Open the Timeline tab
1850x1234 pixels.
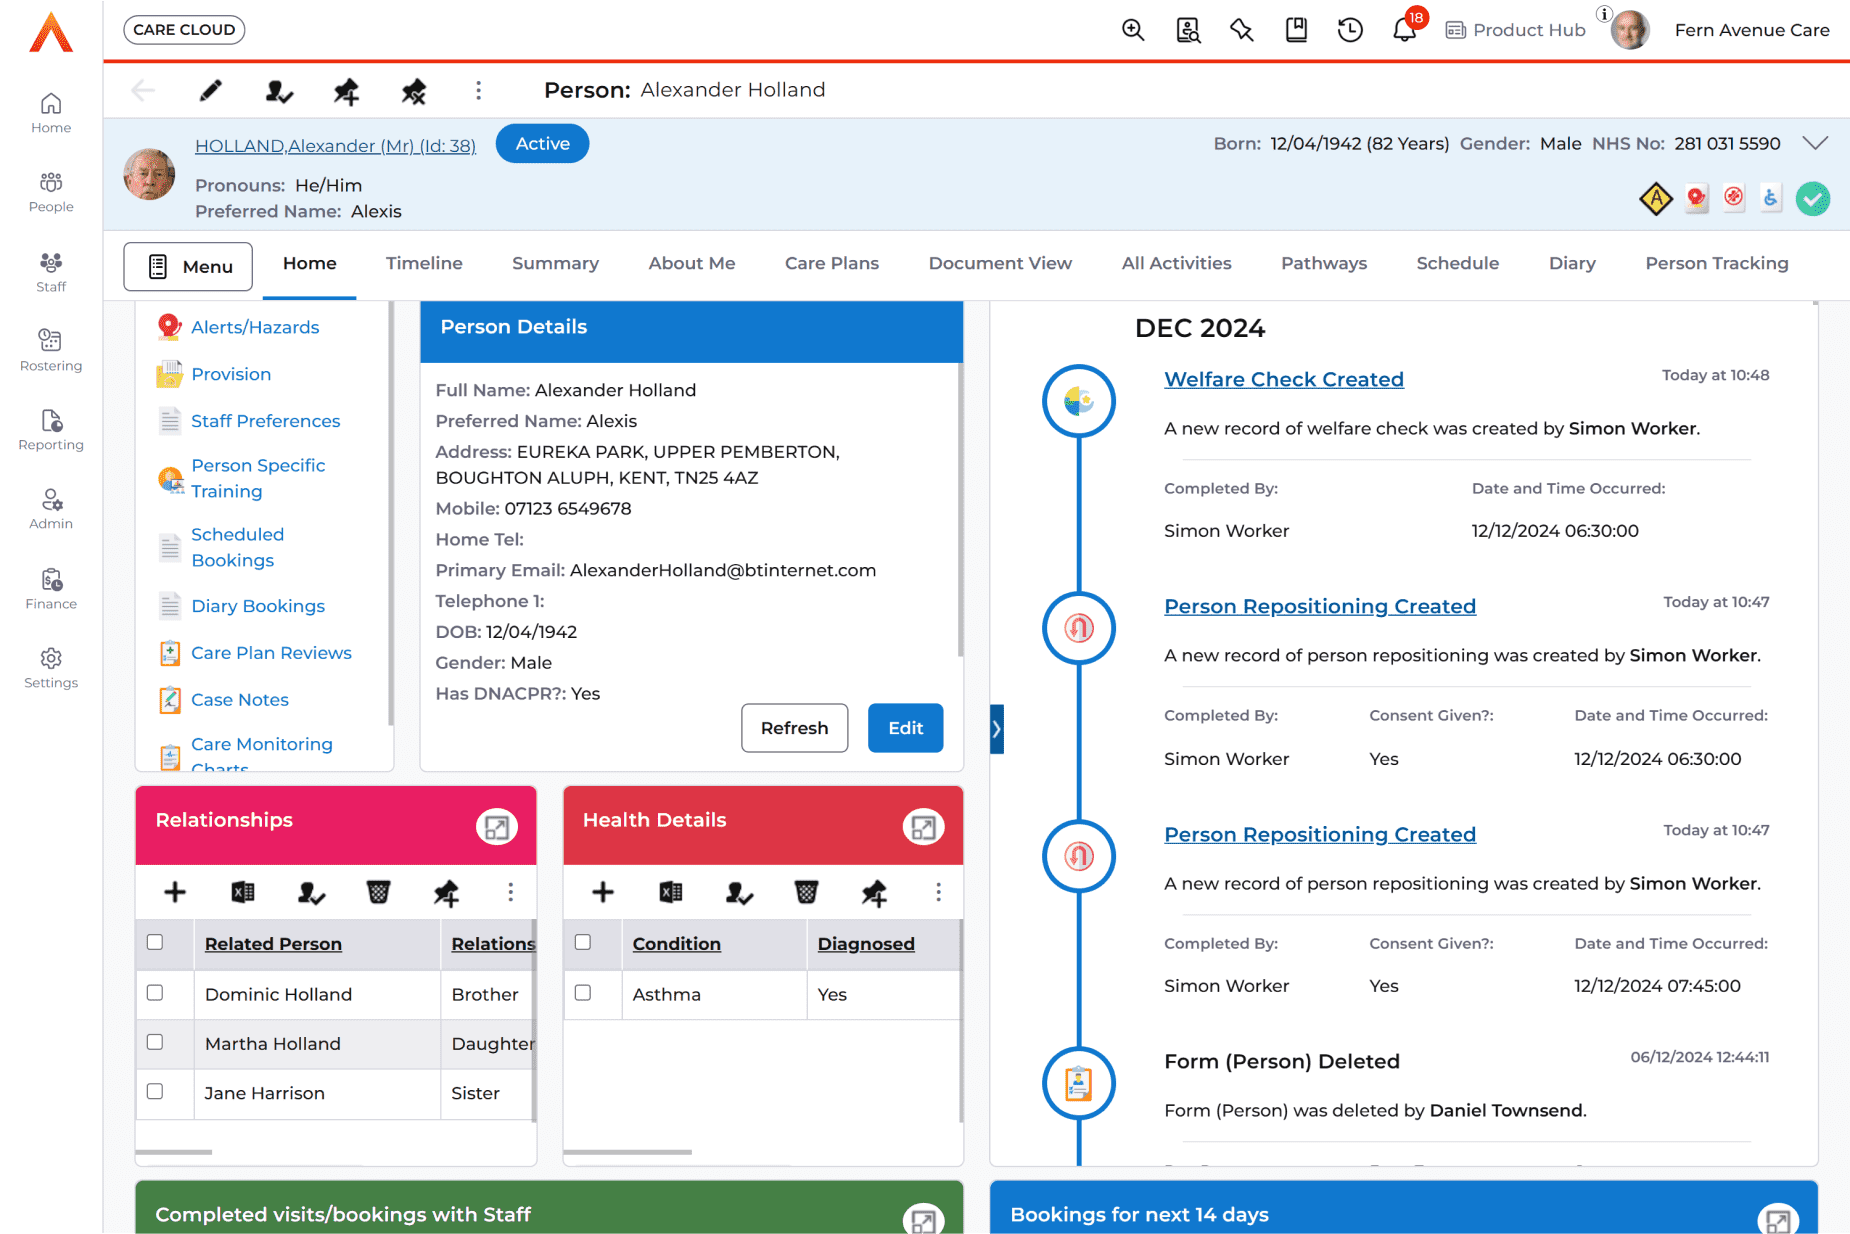point(424,263)
